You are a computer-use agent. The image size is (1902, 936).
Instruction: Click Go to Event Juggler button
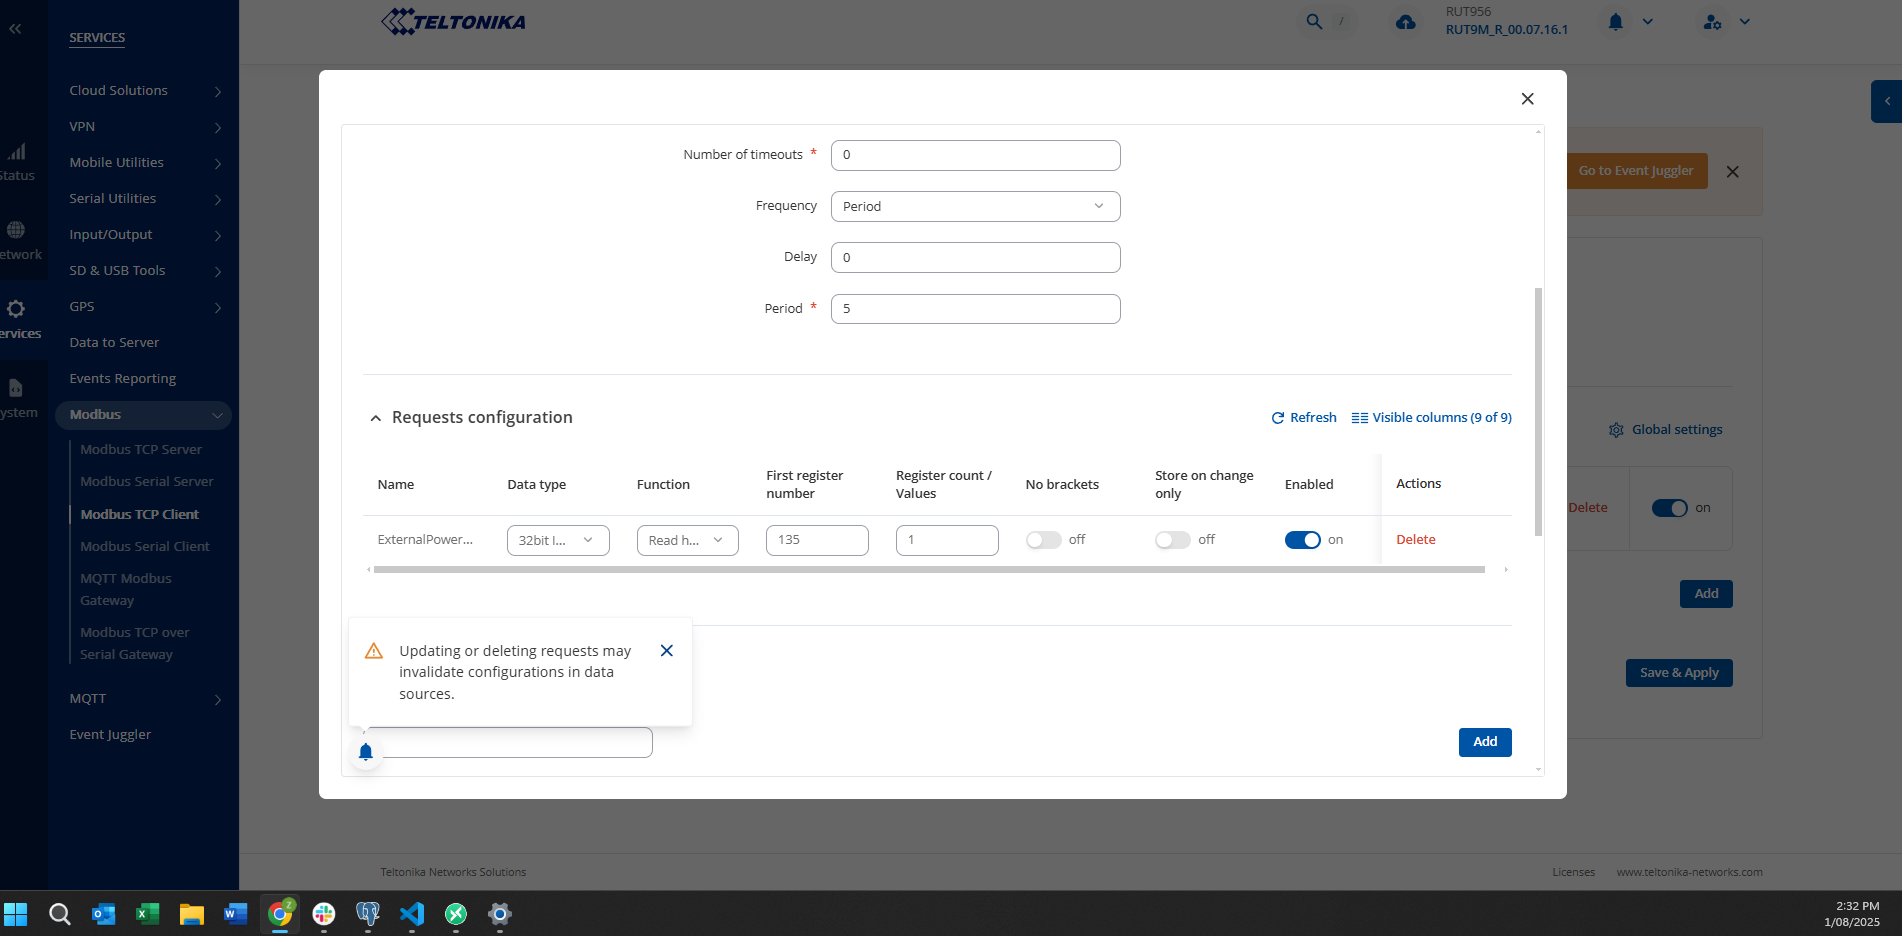pyautogui.click(x=1636, y=171)
